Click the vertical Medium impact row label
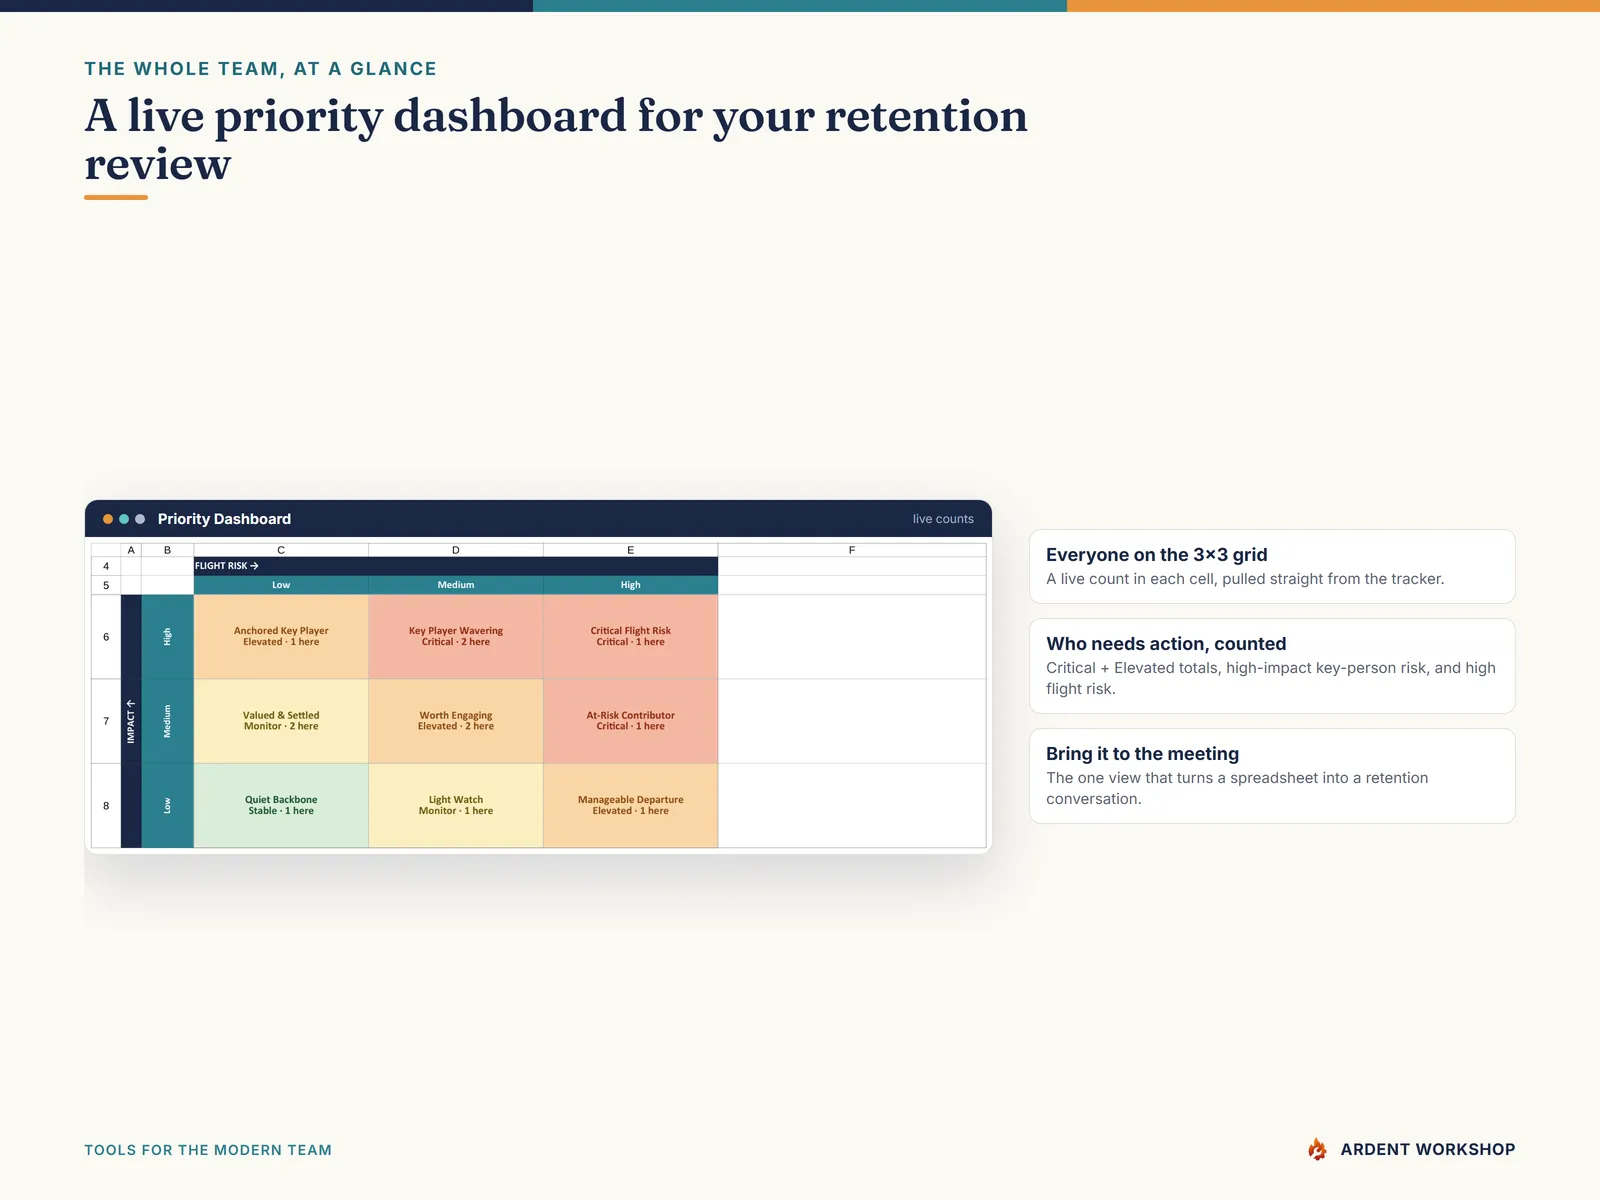1600x1200 pixels. pyautogui.click(x=167, y=721)
